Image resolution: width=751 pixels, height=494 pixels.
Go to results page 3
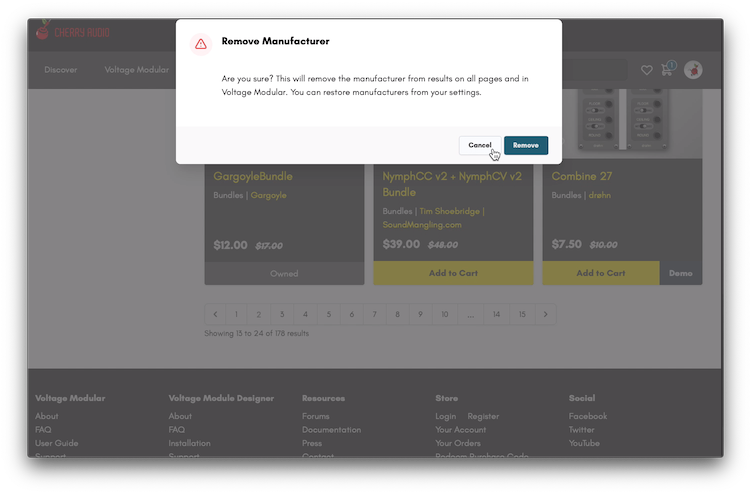(x=282, y=314)
